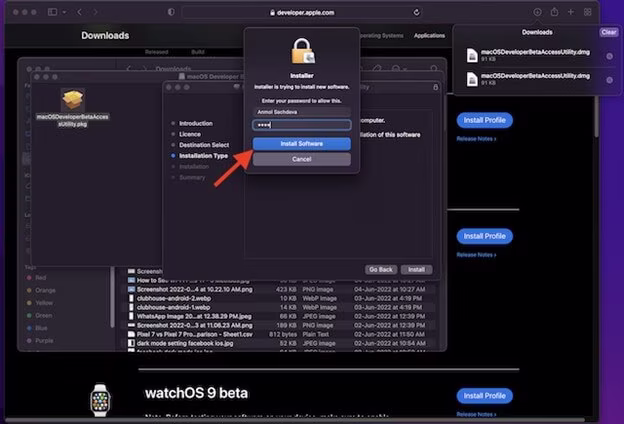The height and width of the screenshot is (424, 624).
Task: Select the second macOSDeveloperBetaAccessUtility.dmg download
Action: 535,79
